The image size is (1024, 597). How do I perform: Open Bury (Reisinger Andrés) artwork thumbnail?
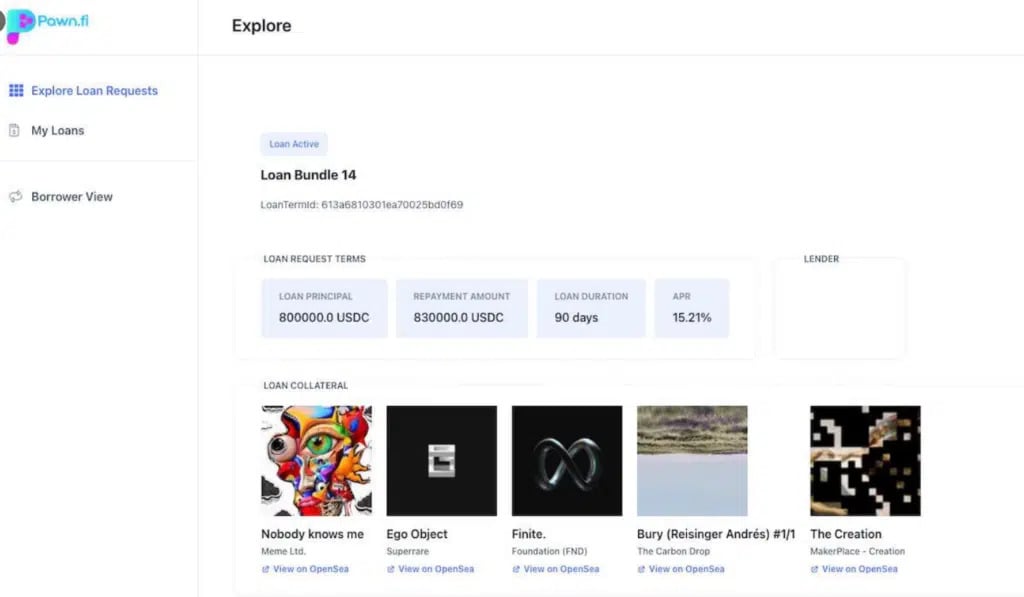click(692, 460)
